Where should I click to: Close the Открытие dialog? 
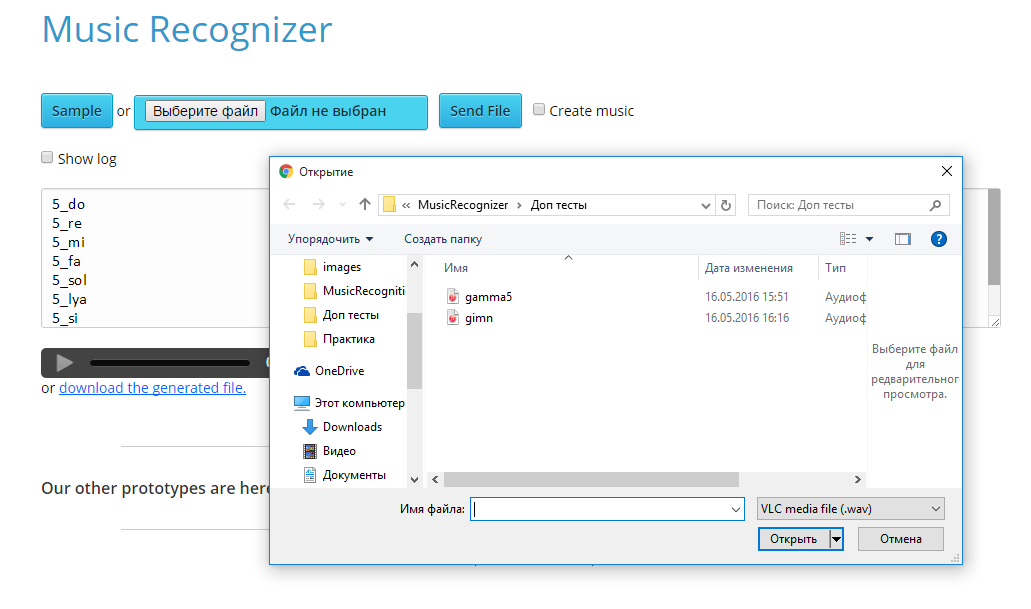[947, 171]
